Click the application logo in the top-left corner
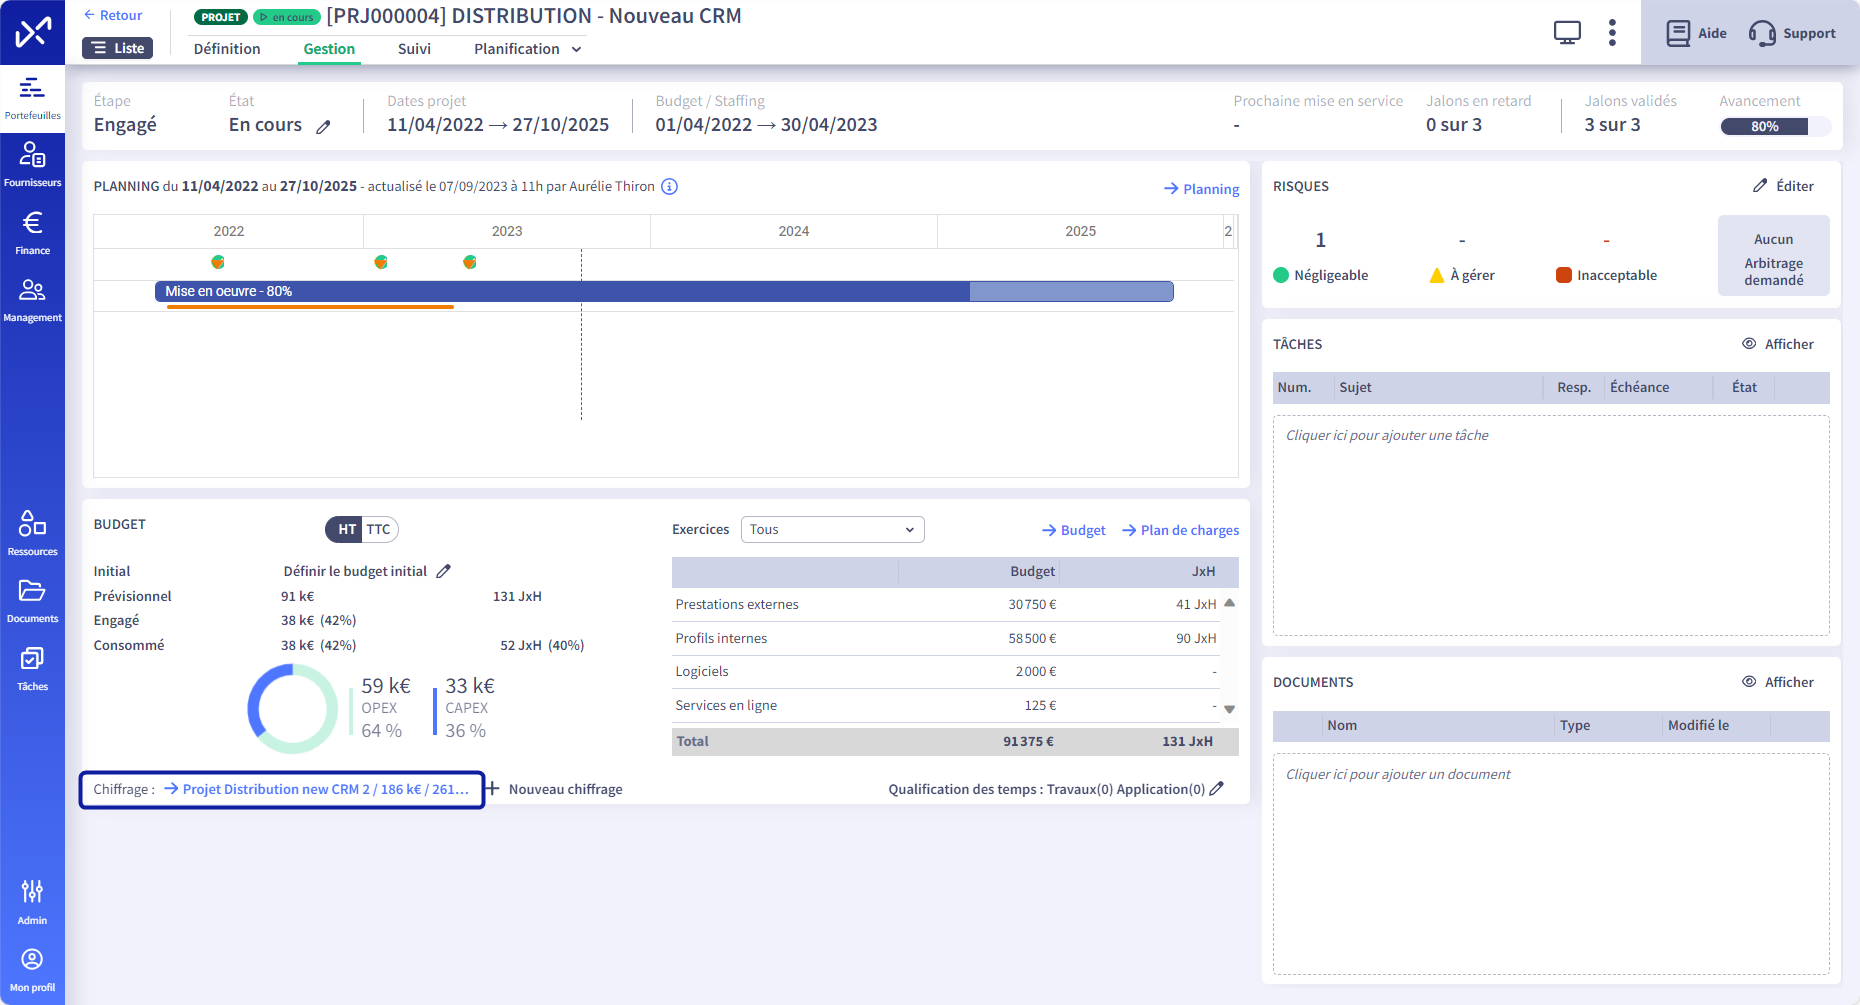1860x1005 pixels. pos(32,32)
